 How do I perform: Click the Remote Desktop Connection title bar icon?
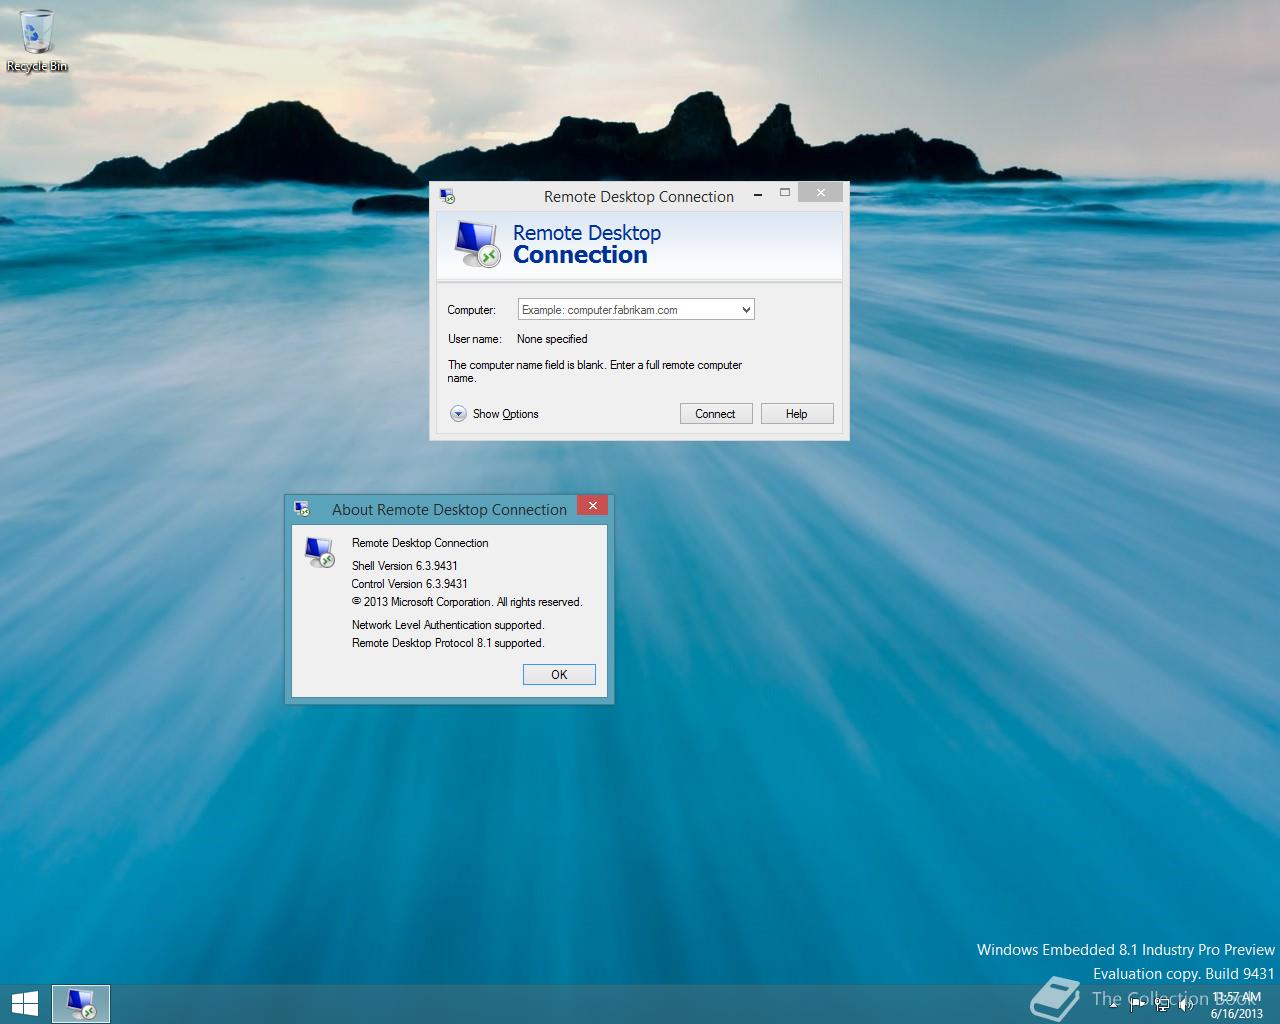(x=447, y=196)
